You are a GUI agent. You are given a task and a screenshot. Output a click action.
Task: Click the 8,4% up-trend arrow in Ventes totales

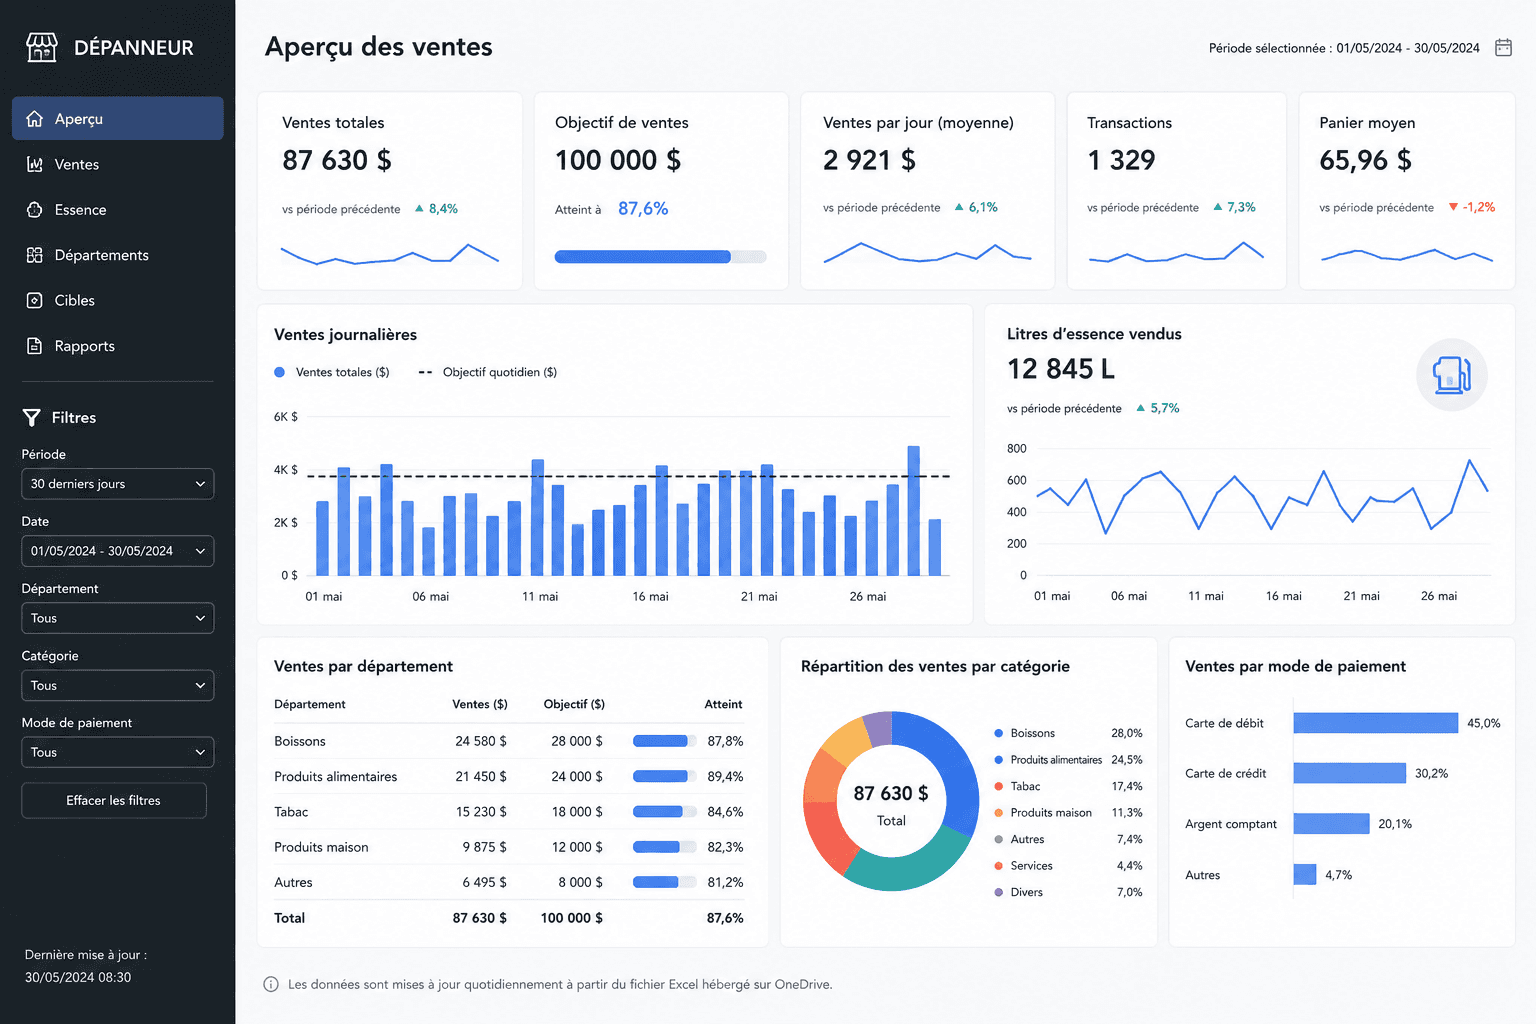tap(419, 209)
